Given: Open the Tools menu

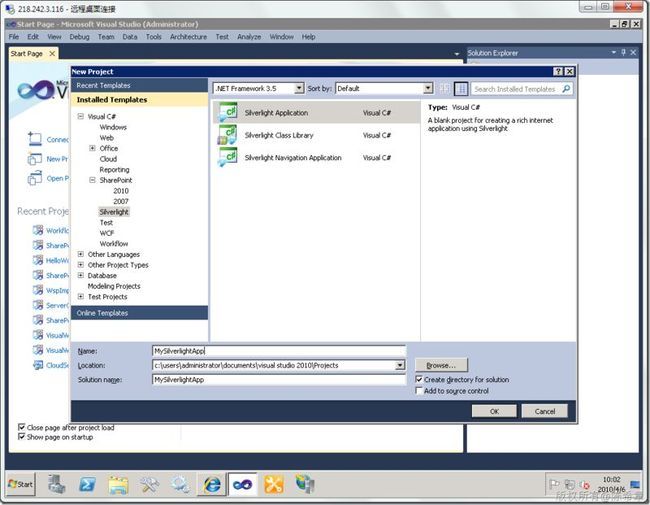Looking at the screenshot, I should click(x=153, y=36).
